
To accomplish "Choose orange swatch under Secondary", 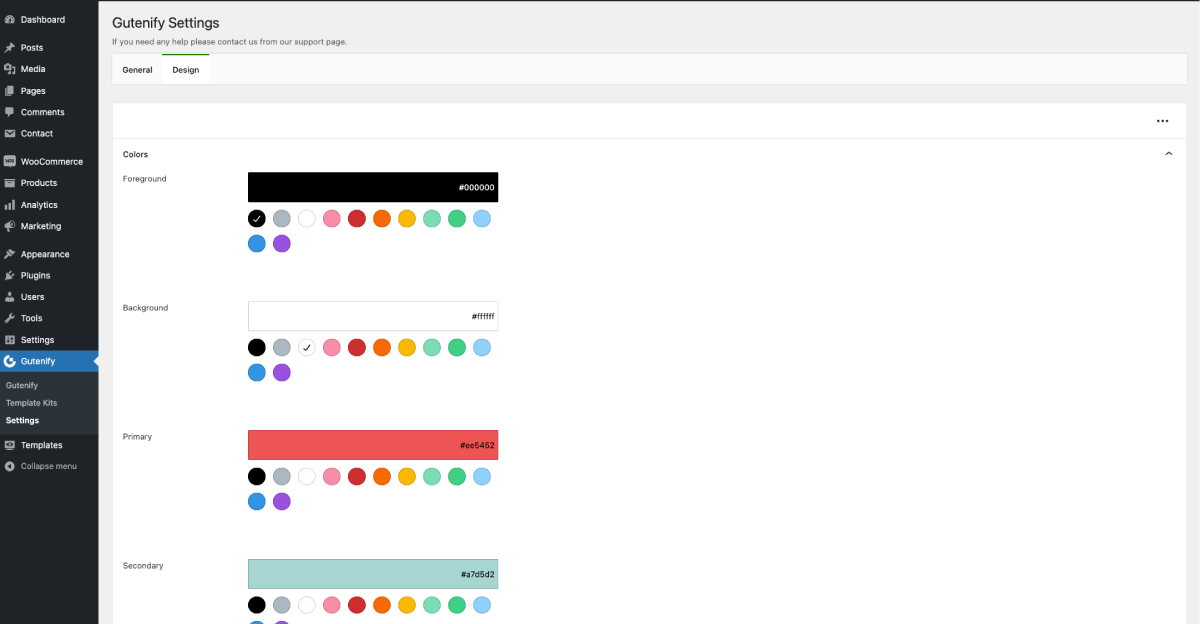I will pyautogui.click(x=382, y=605).
